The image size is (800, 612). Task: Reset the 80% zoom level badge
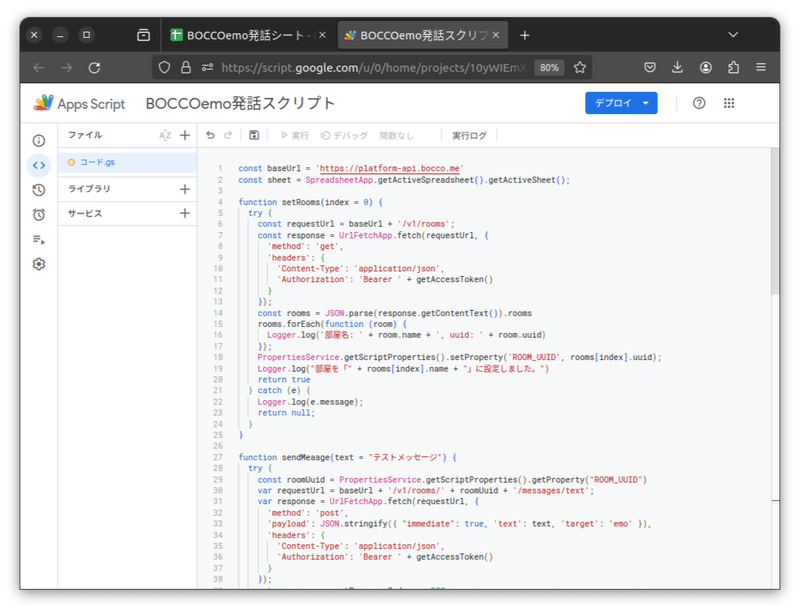pos(549,67)
